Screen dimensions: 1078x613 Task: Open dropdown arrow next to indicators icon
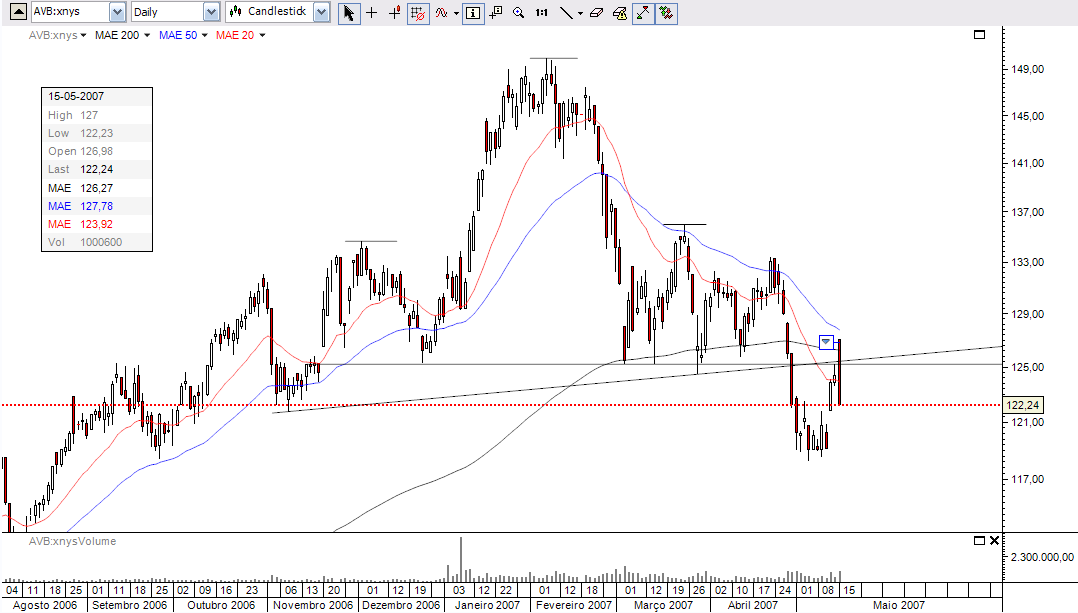(456, 12)
